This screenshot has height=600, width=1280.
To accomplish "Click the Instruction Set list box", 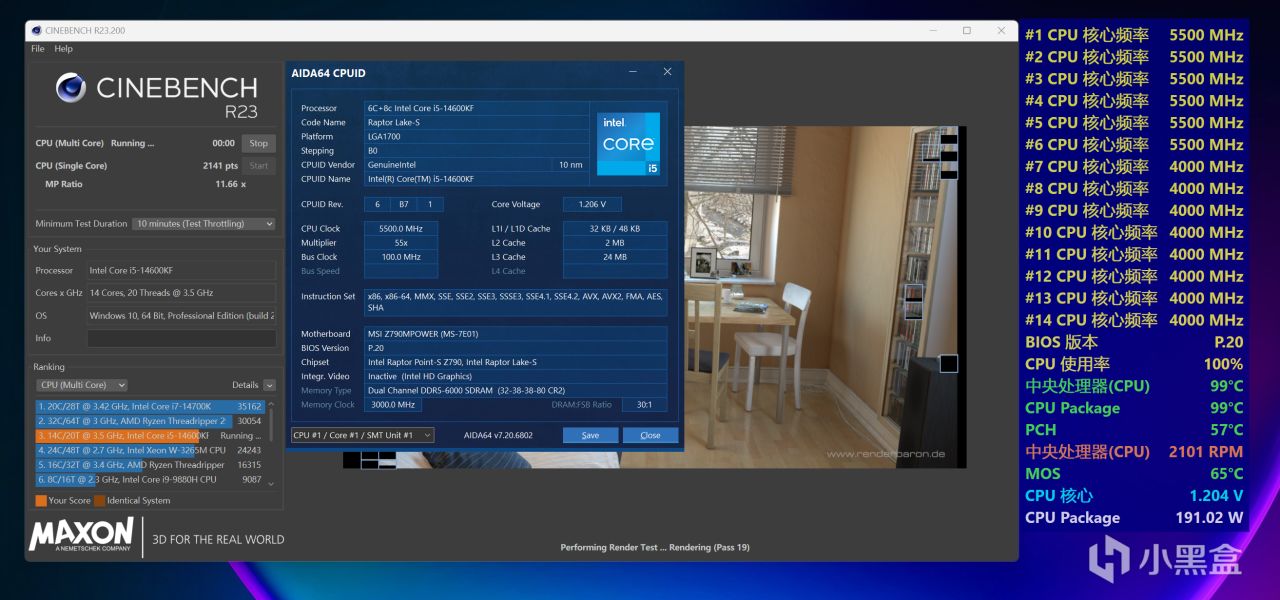I will click(x=515, y=302).
